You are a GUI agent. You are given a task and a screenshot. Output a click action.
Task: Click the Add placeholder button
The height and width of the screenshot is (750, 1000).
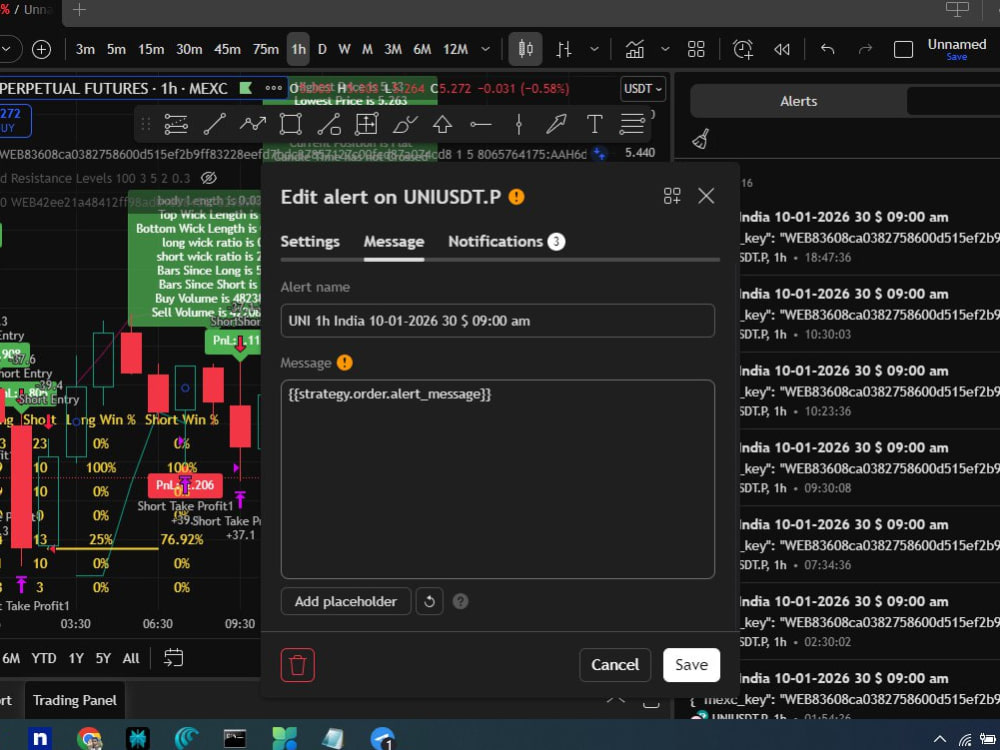click(x=346, y=601)
